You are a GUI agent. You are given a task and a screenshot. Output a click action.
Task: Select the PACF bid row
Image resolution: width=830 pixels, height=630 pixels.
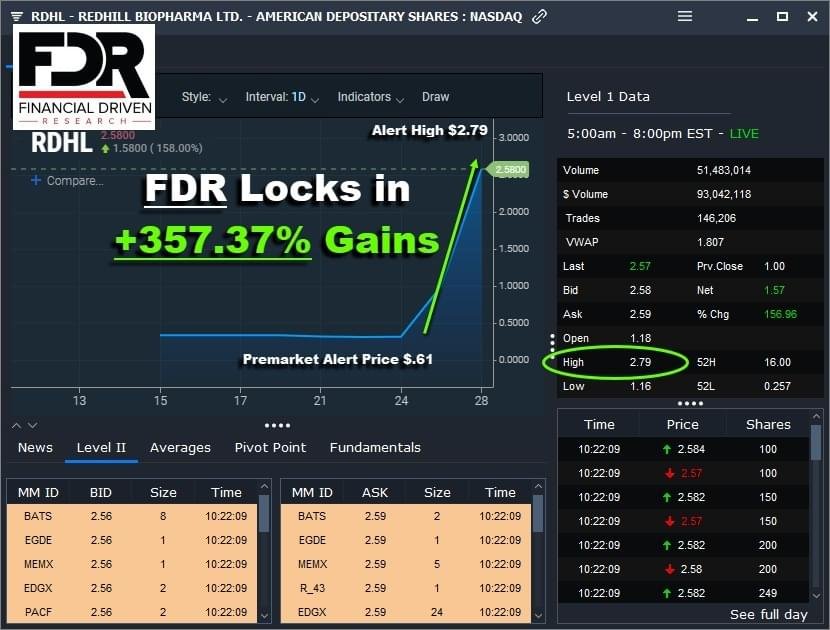[132, 611]
